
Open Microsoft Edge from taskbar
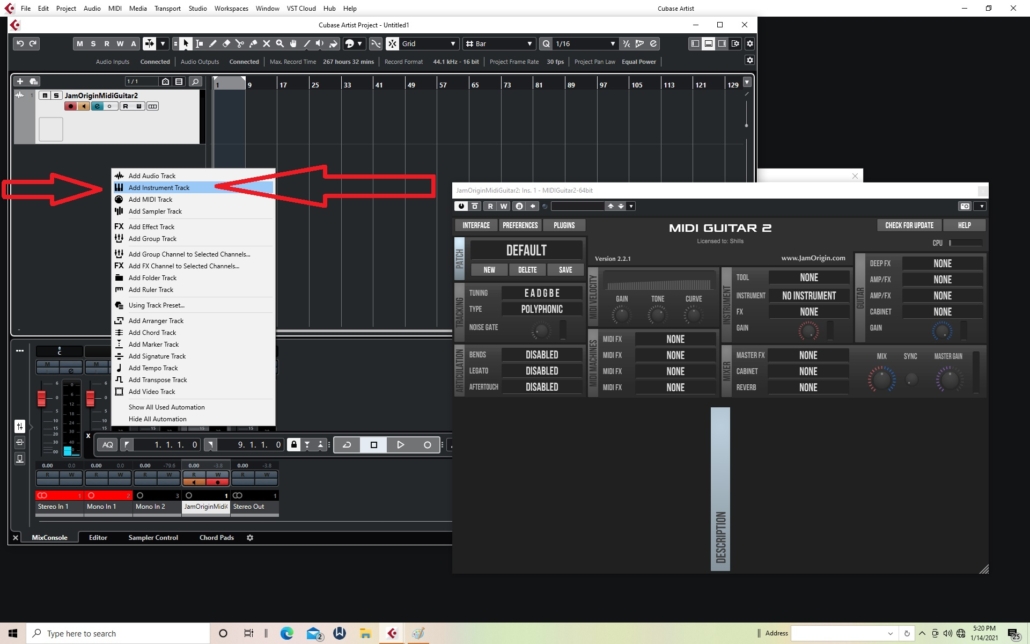[x=287, y=633]
